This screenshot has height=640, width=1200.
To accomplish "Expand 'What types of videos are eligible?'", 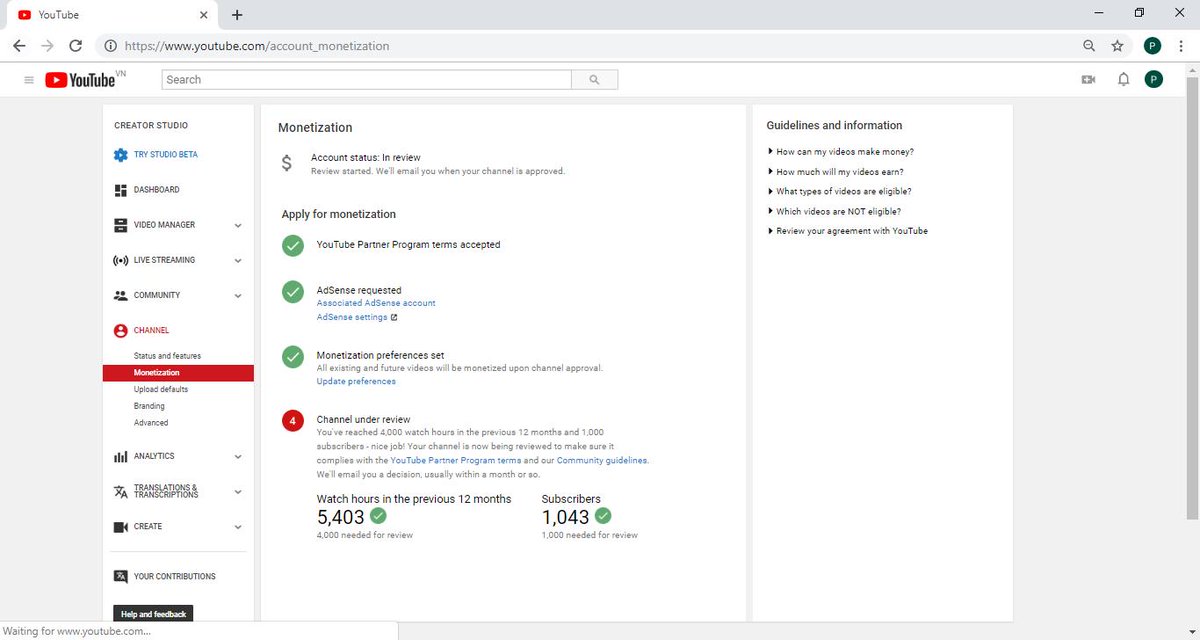I will pyautogui.click(x=839, y=191).
